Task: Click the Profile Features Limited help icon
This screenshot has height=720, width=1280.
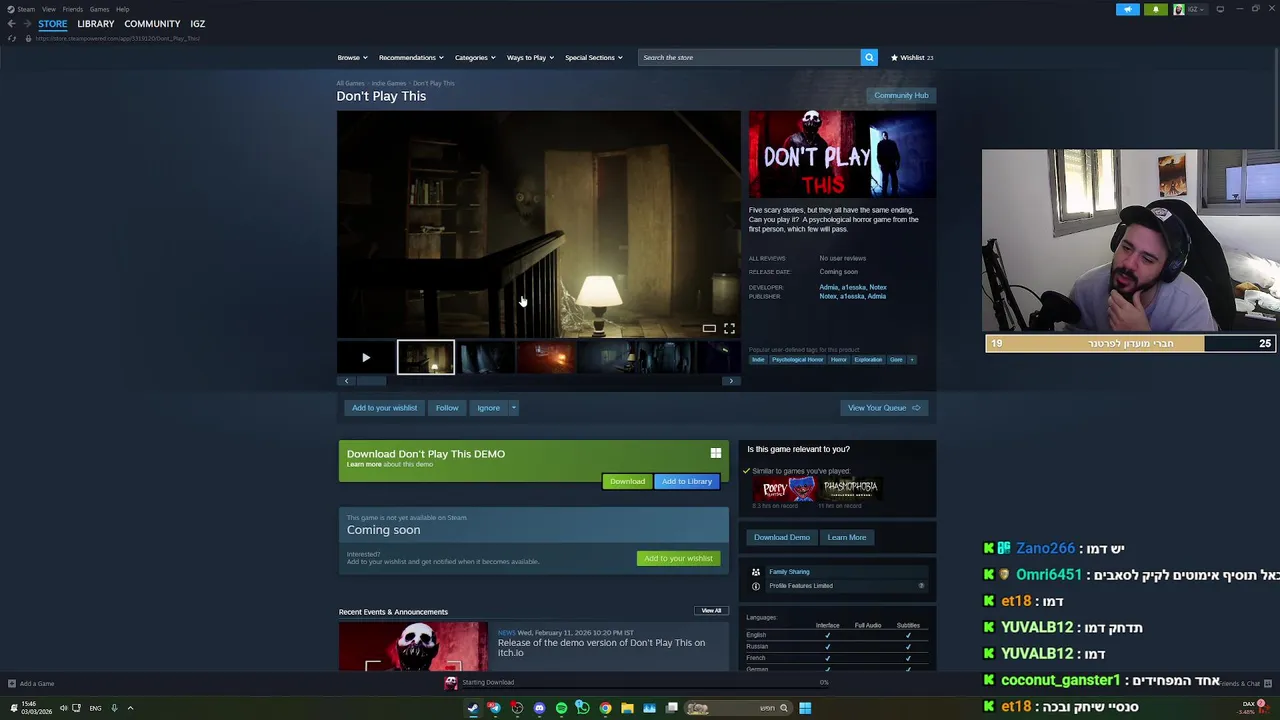Action: coord(921,586)
